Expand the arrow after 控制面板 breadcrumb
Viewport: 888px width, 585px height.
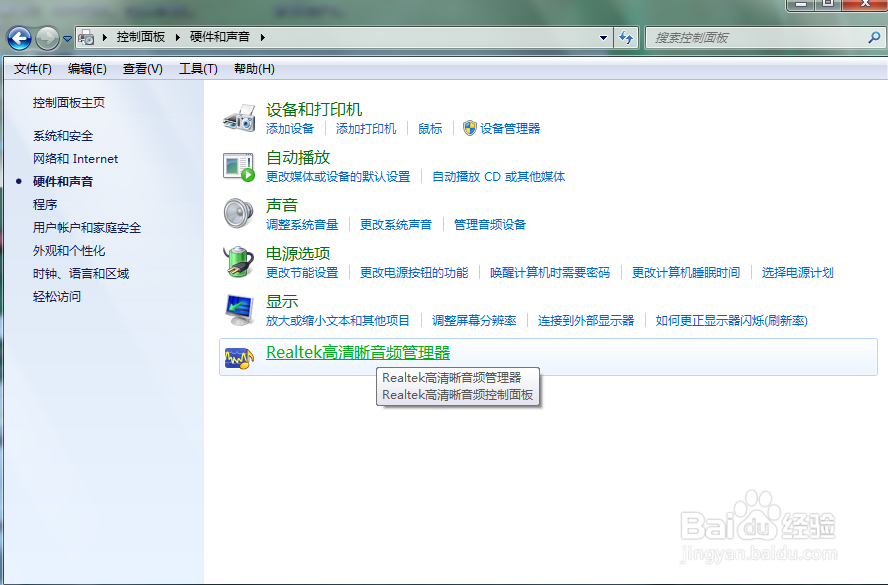click(177, 37)
